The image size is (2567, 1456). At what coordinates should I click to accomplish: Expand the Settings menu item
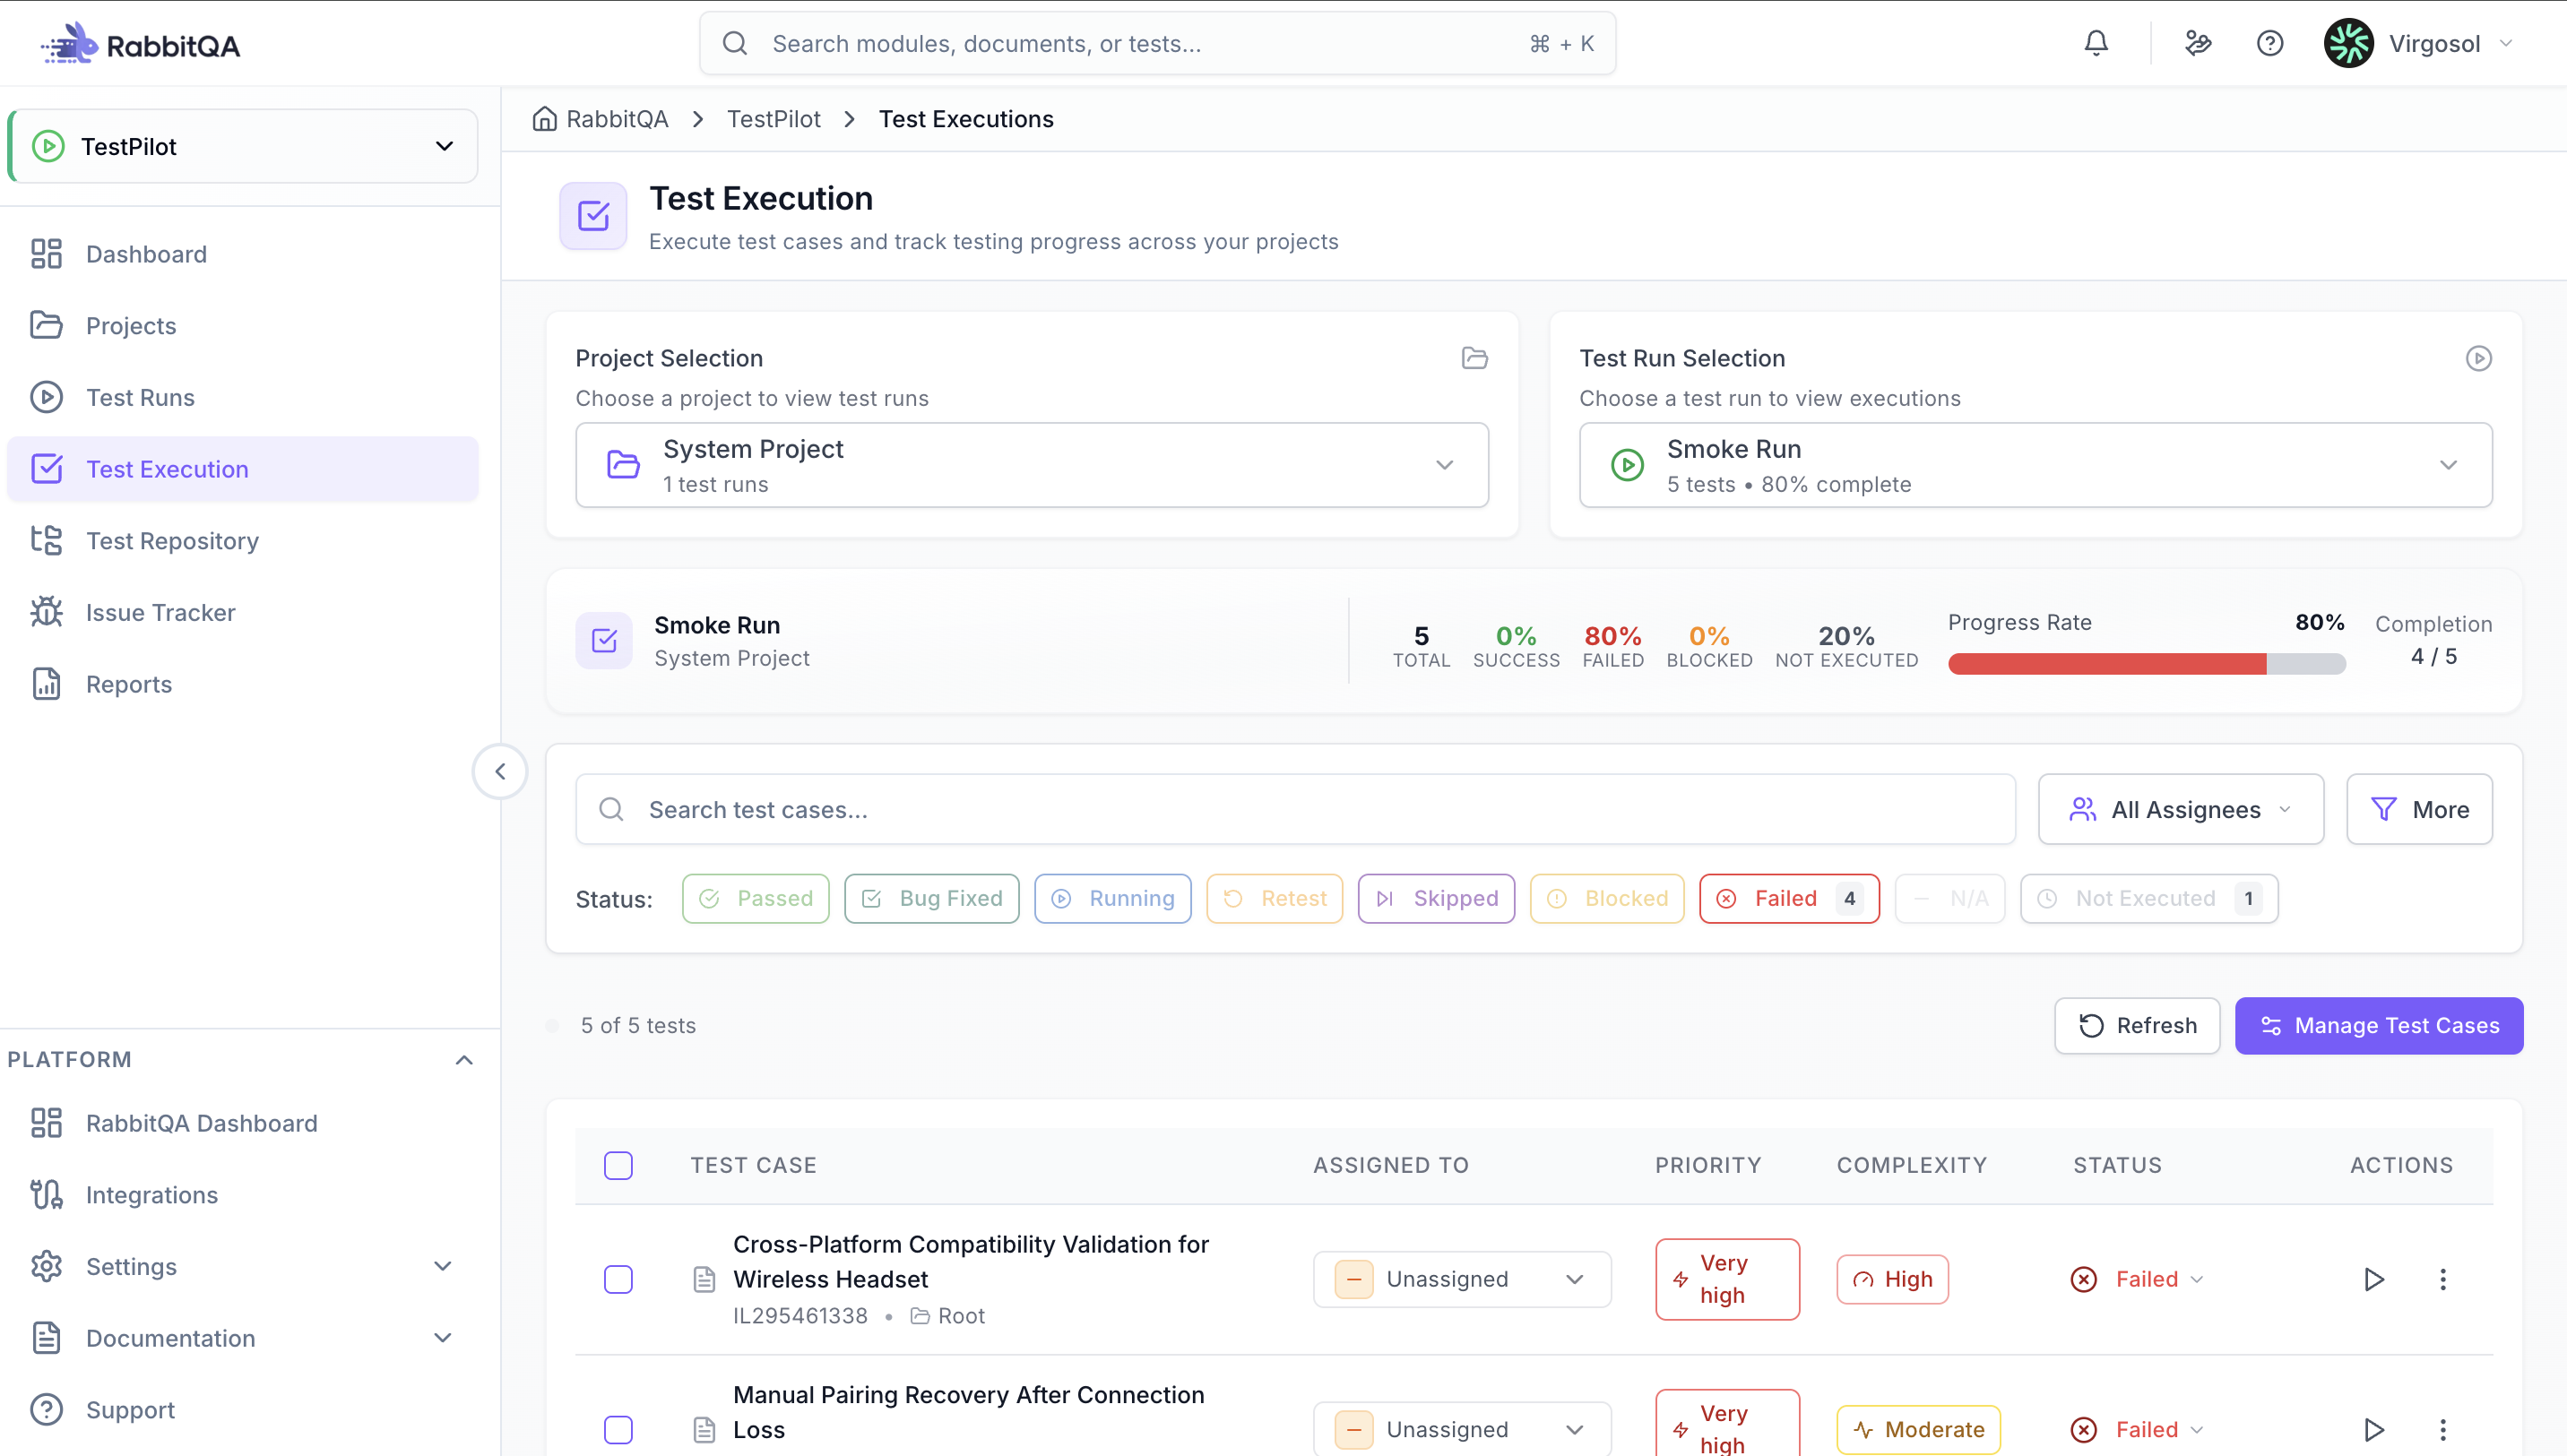[242, 1266]
